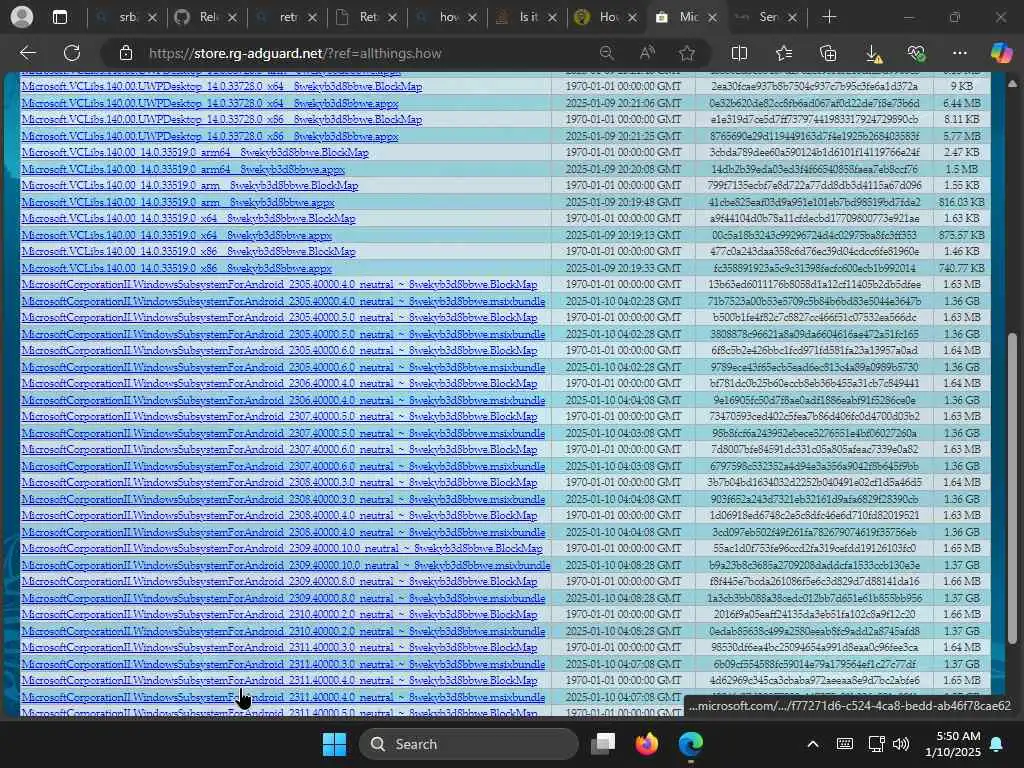This screenshot has height=768, width=1024.
Task: Open the volume control in tray
Action: 901,744
